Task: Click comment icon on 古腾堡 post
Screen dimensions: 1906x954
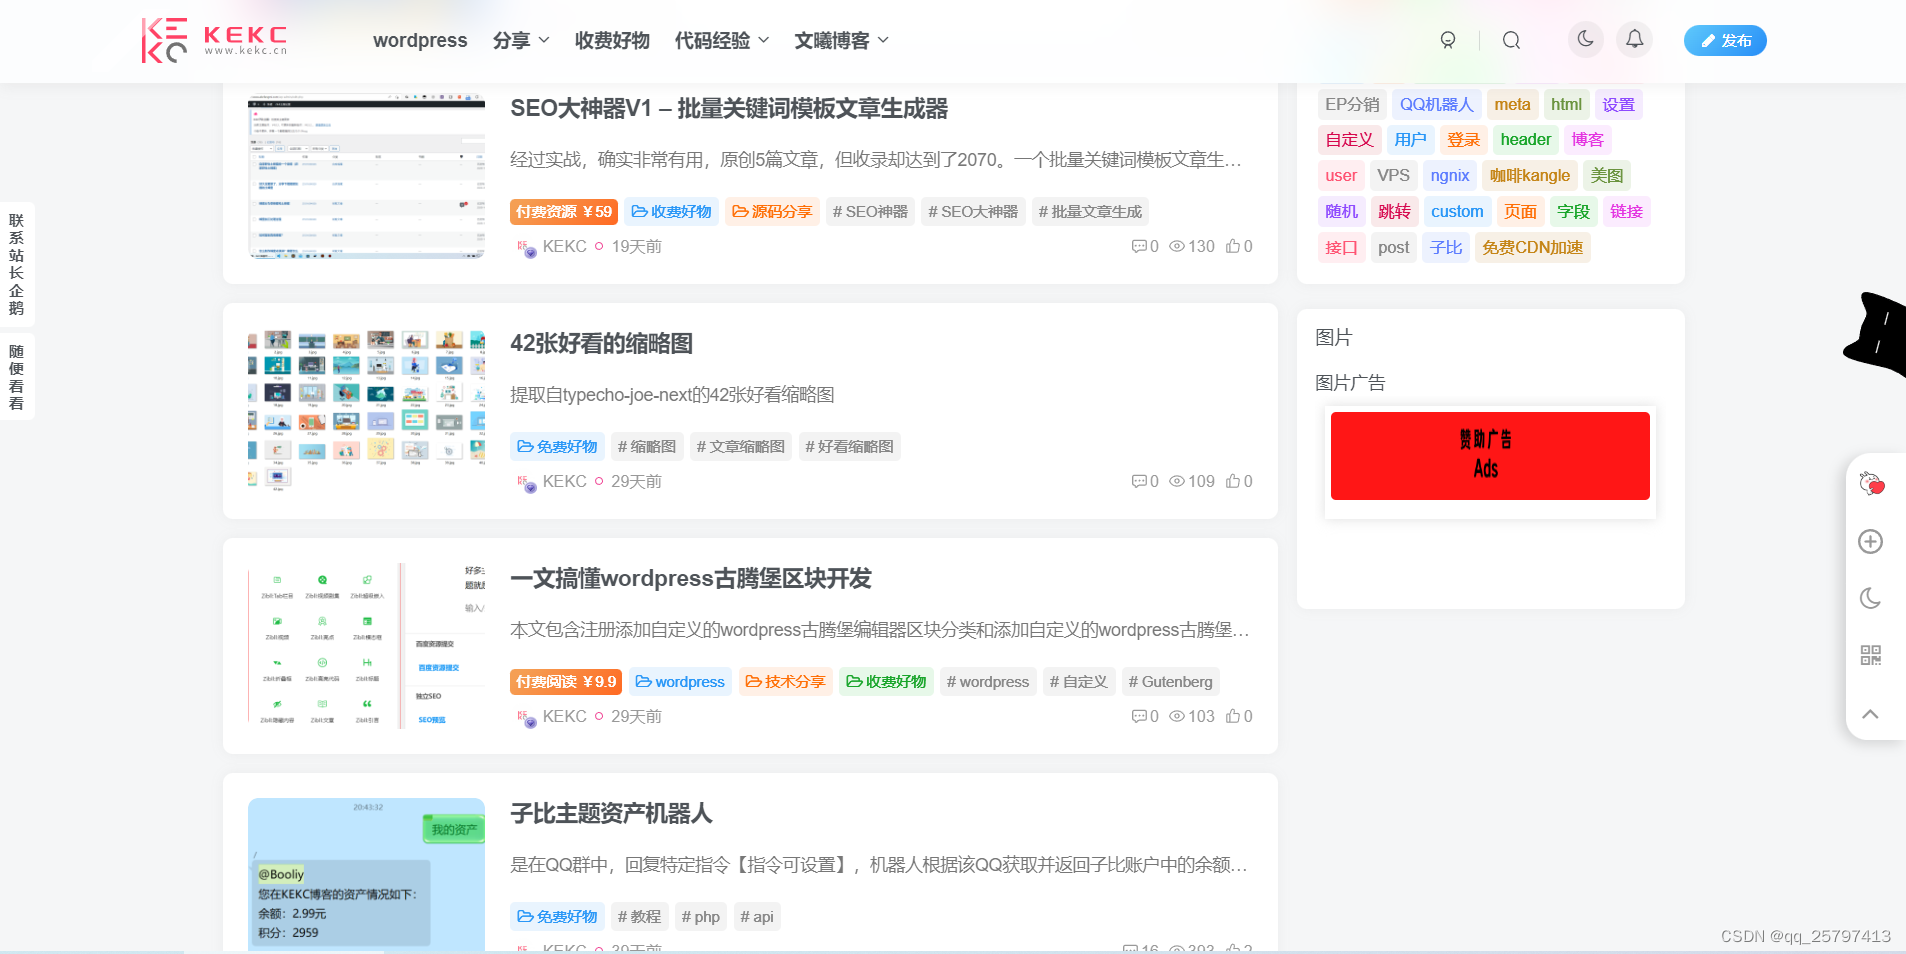Action: (1139, 716)
